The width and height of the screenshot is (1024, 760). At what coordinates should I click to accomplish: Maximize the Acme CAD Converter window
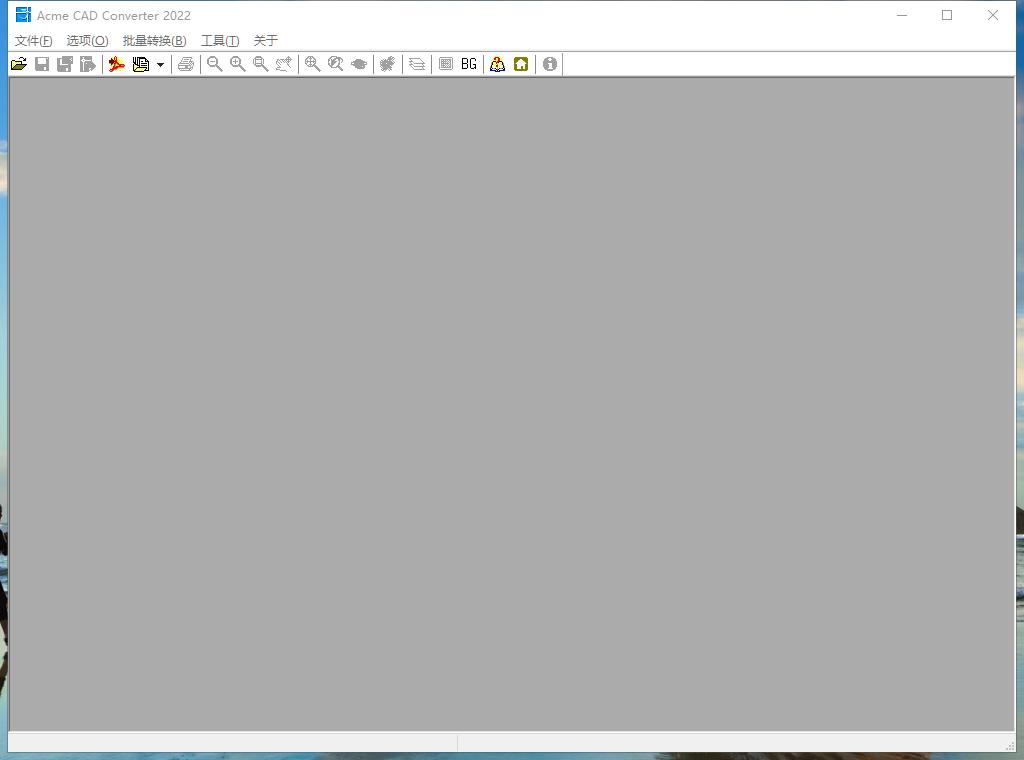coord(947,15)
